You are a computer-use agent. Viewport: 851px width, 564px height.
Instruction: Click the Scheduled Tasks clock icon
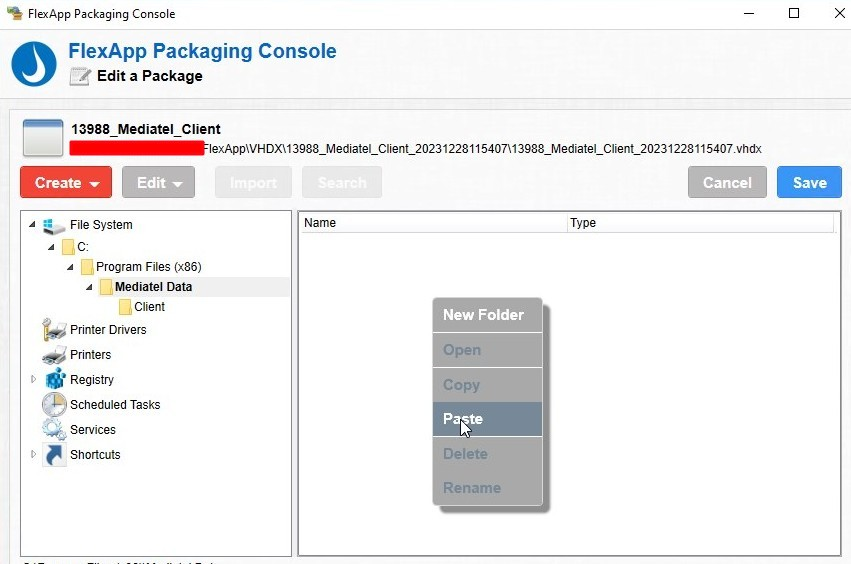point(54,404)
